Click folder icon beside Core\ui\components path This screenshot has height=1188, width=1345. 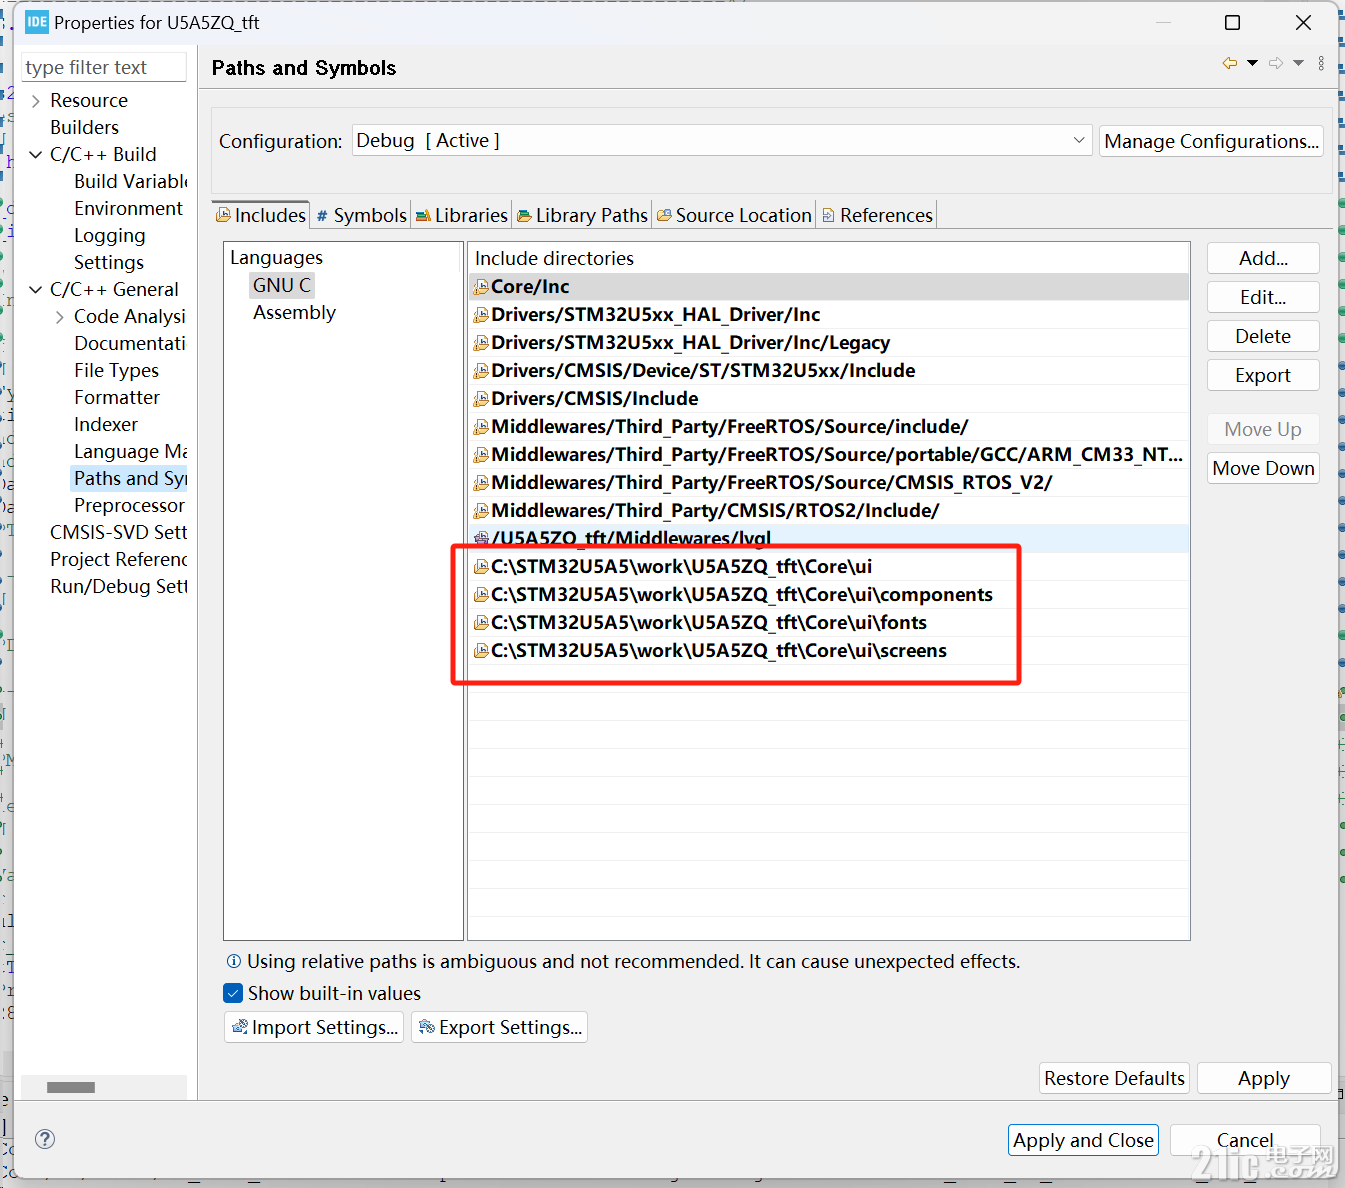tap(481, 595)
